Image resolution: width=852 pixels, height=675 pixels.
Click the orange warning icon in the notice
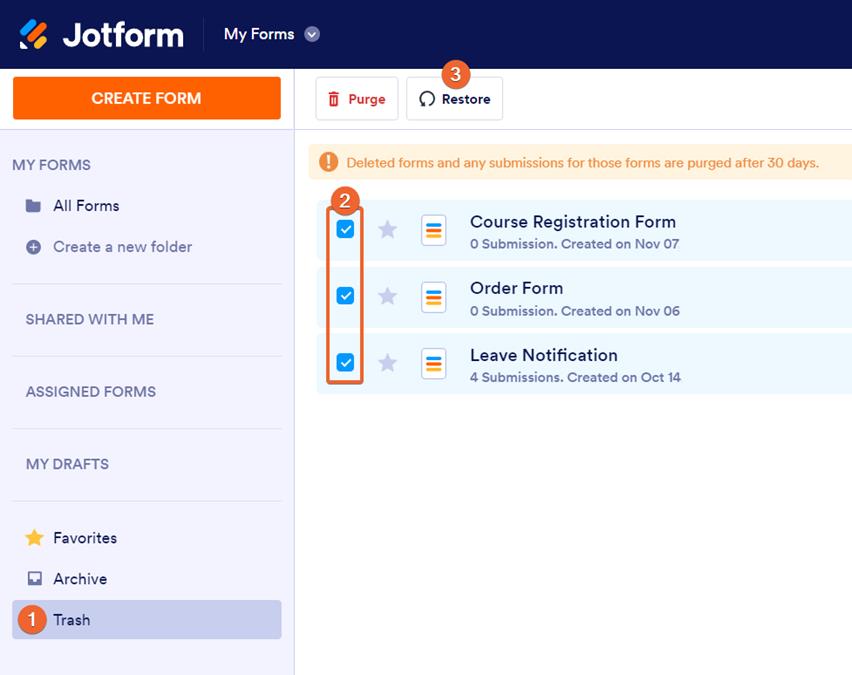[328, 162]
